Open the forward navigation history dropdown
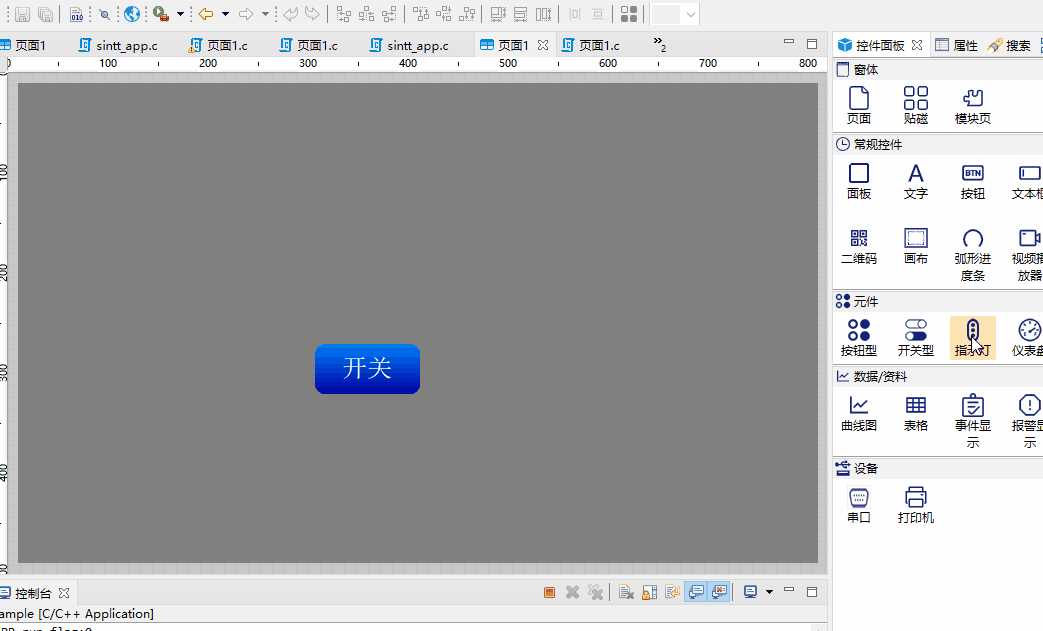This screenshot has width=1043, height=631. [266, 15]
